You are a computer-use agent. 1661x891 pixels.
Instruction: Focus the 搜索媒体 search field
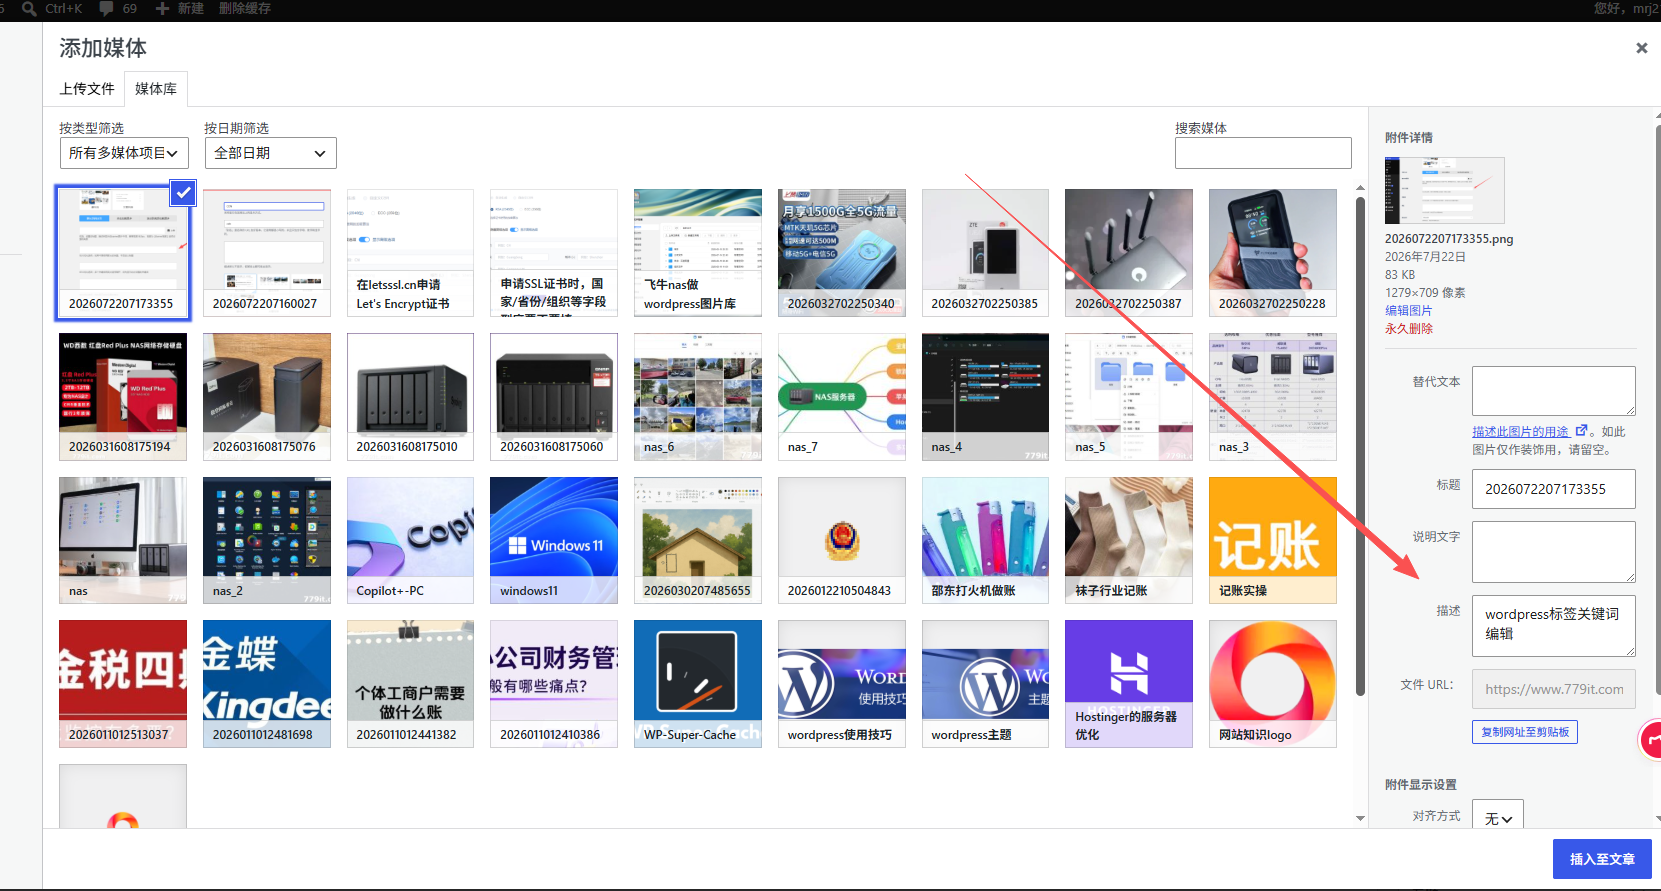pyautogui.click(x=1263, y=153)
